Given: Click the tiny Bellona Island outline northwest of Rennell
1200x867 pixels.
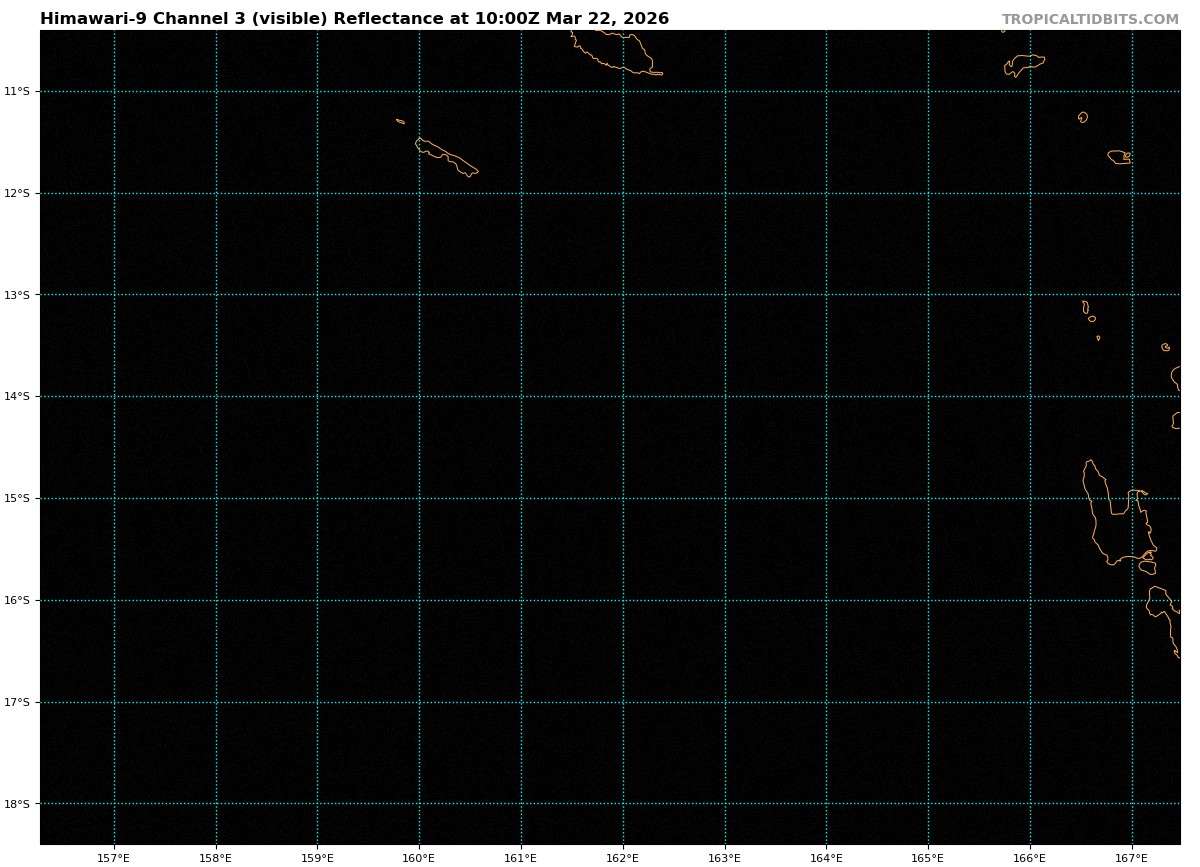Looking at the screenshot, I should point(400,121).
